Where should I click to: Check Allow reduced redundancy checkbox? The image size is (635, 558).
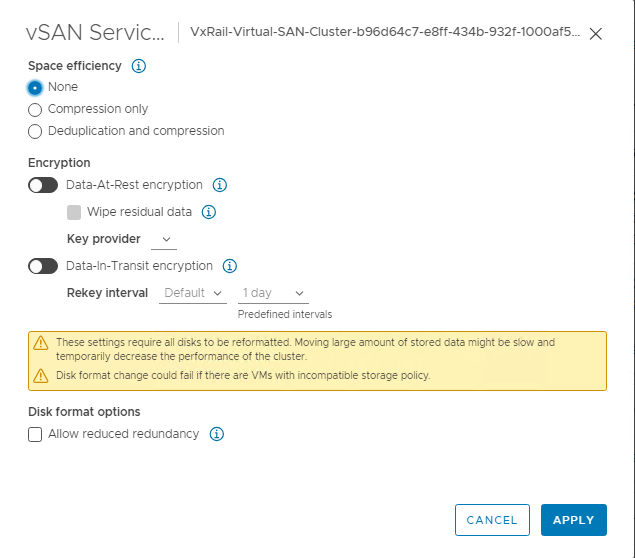(x=36, y=434)
